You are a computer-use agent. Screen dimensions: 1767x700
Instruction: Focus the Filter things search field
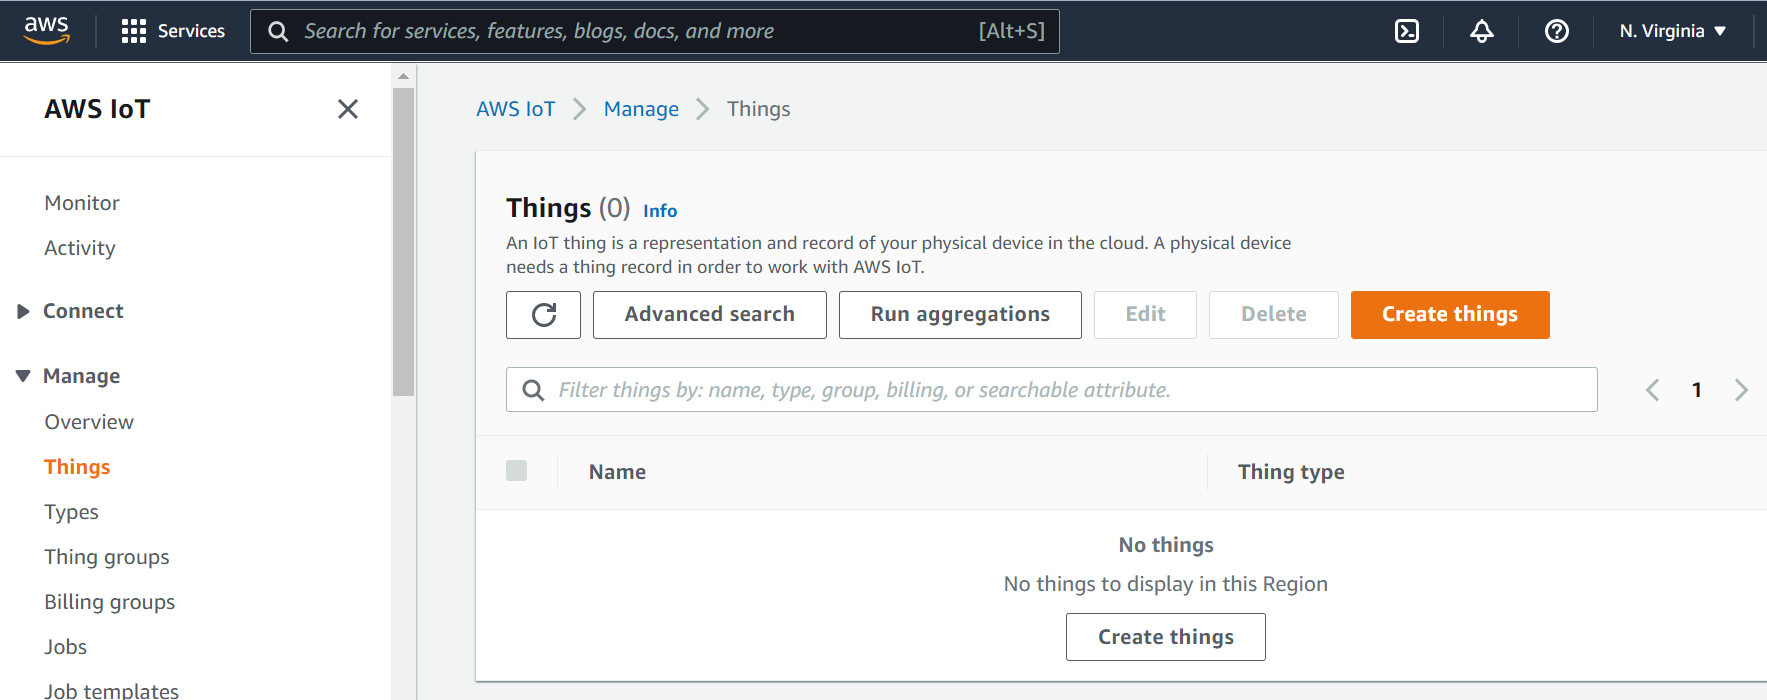[x=1052, y=390]
